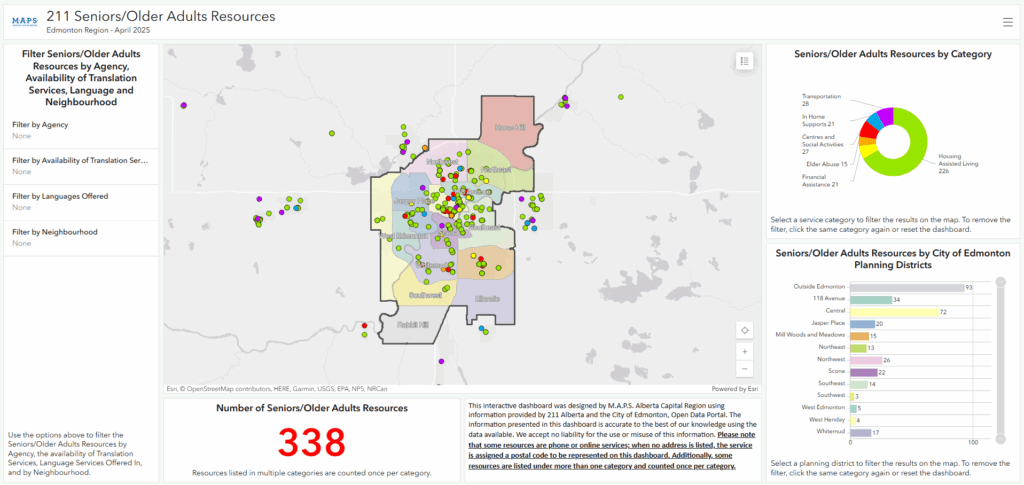The height and width of the screenshot is (485, 1024).
Task: Click the find my location map button
Action: (744, 330)
